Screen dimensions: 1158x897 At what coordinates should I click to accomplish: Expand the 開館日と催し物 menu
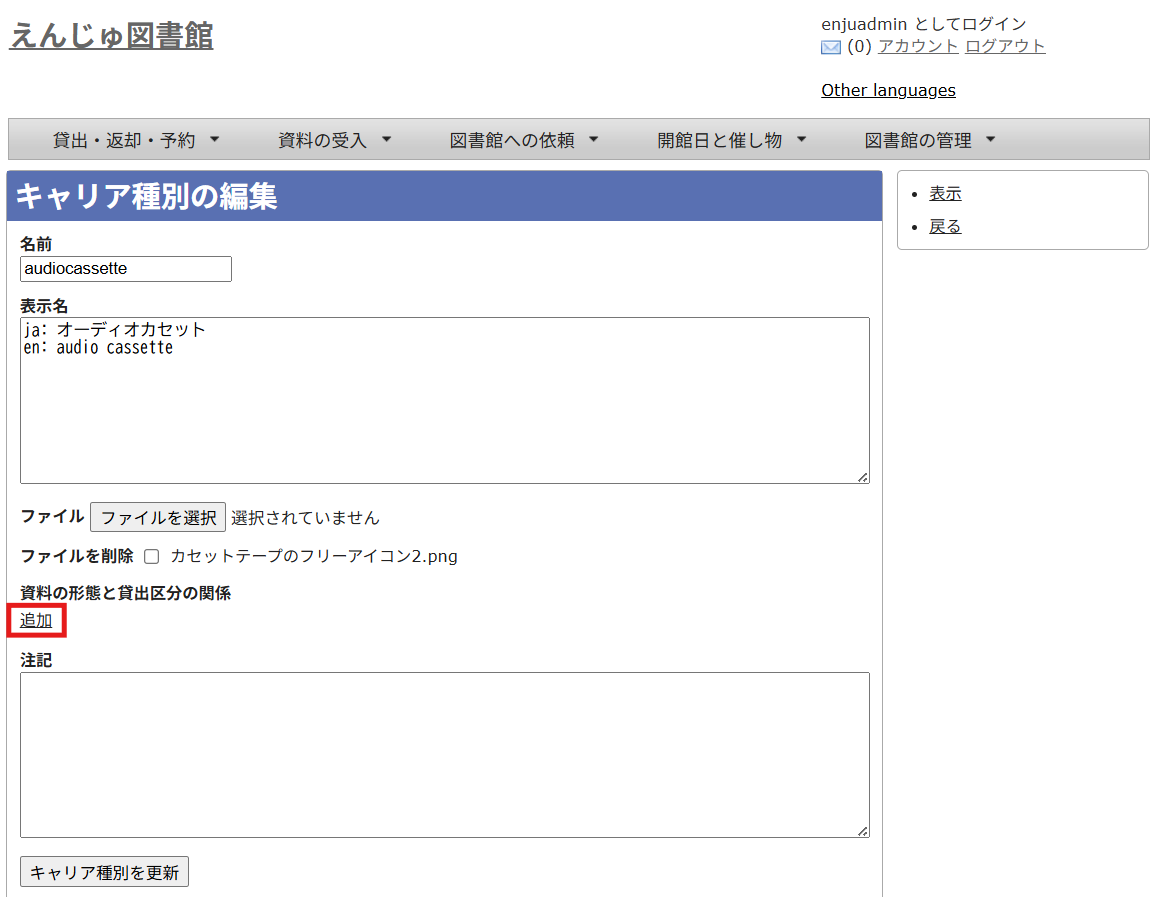(x=731, y=140)
